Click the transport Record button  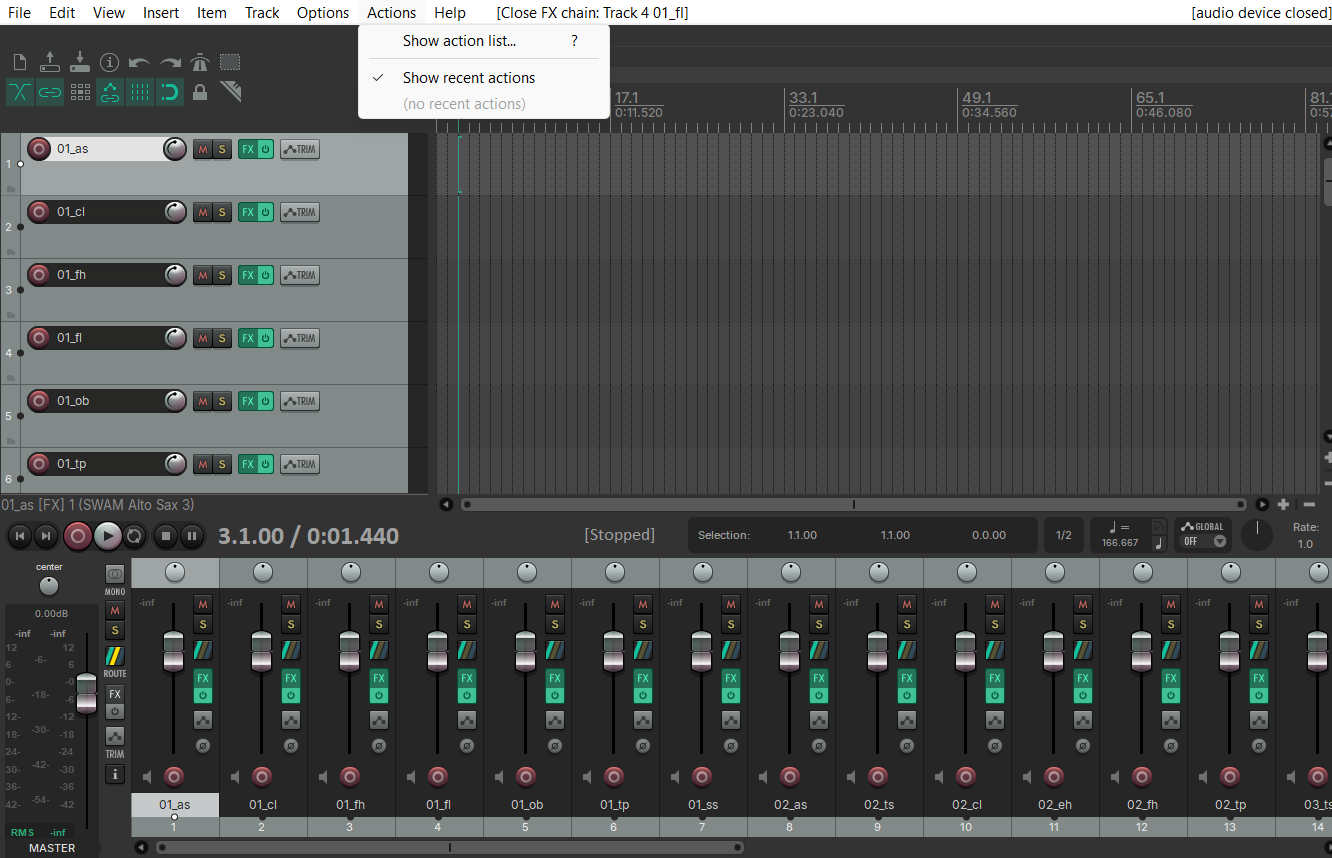coord(77,536)
